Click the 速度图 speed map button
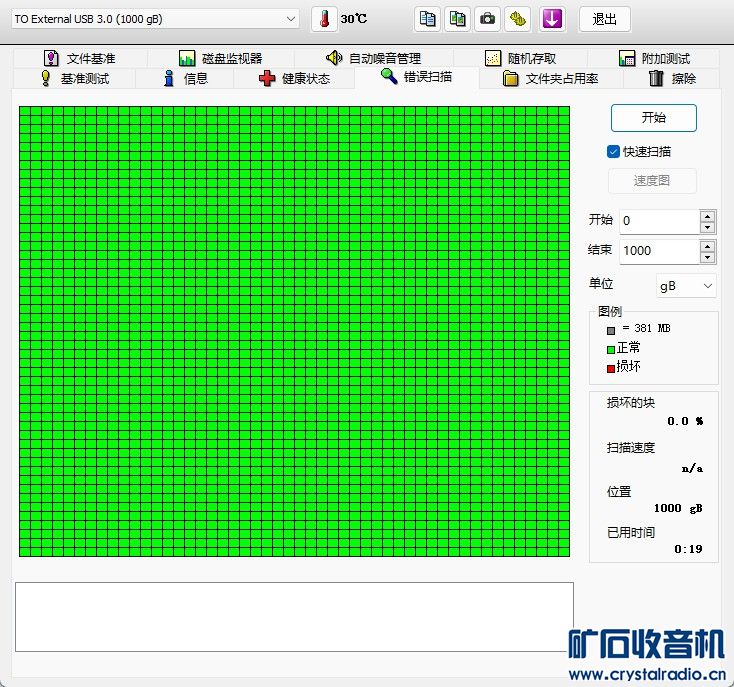 coord(652,181)
